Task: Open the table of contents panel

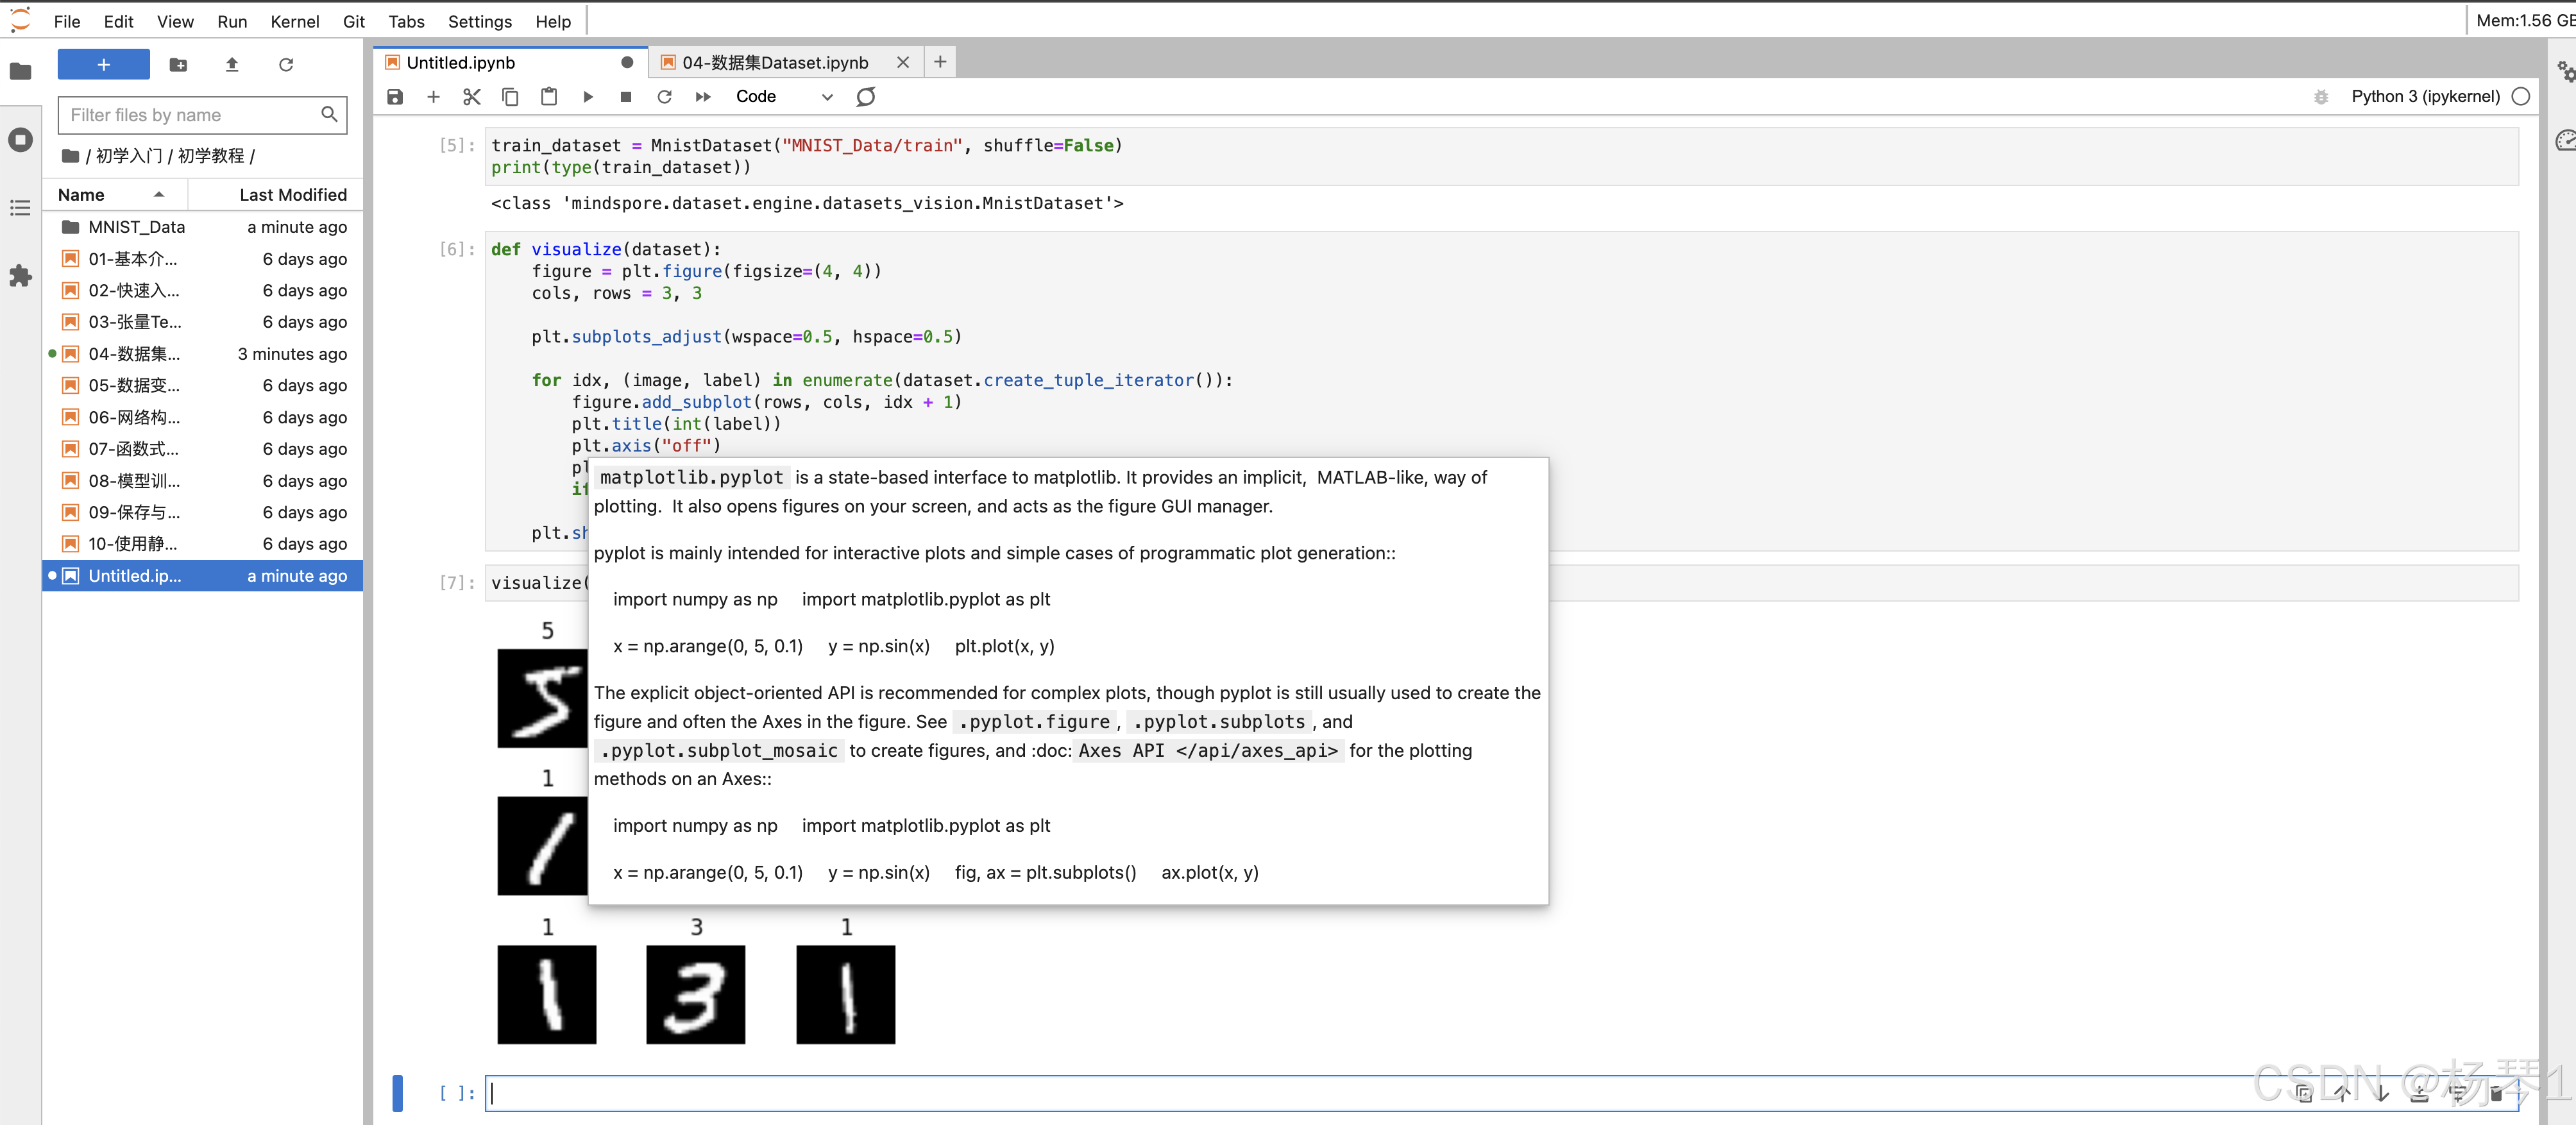Action: (x=20, y=208)
